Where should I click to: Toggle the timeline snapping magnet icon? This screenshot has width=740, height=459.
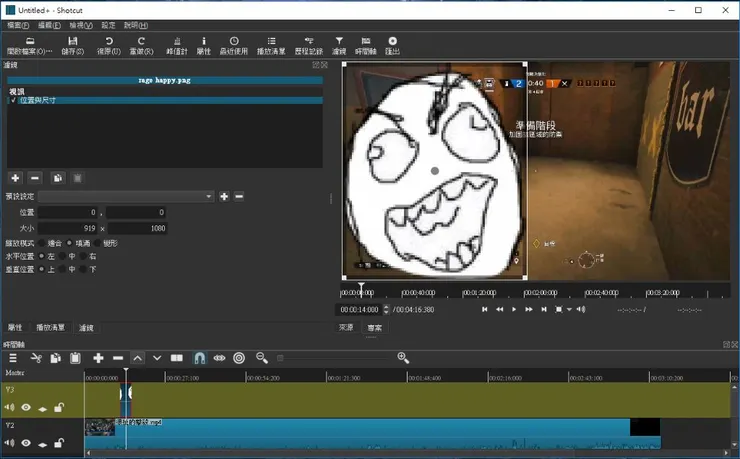click(199, 358)
